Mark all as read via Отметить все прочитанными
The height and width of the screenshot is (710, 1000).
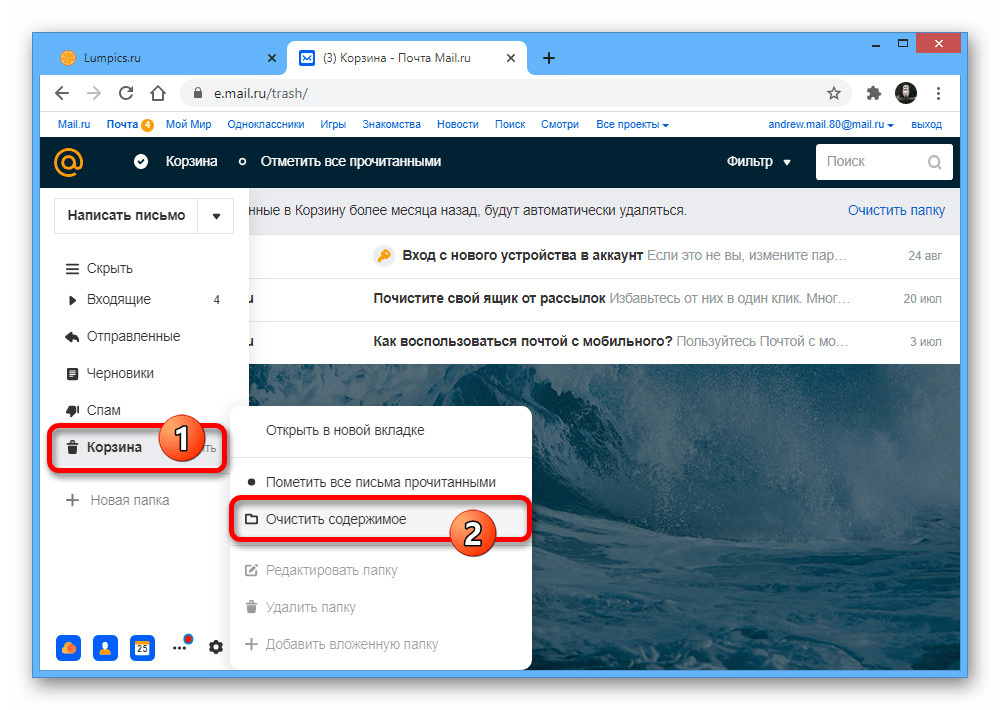(350, 162)
